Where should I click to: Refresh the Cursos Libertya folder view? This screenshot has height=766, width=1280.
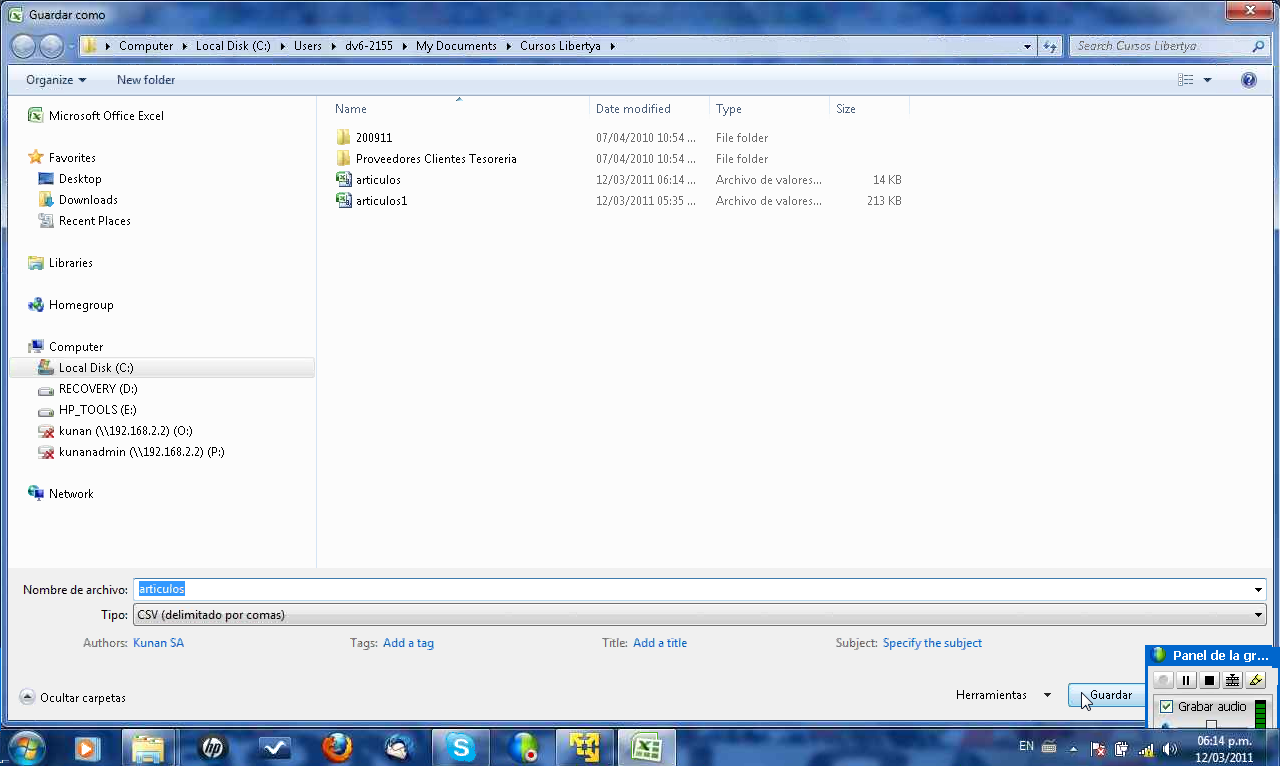pyautogui.click(x=1050, y=46)
